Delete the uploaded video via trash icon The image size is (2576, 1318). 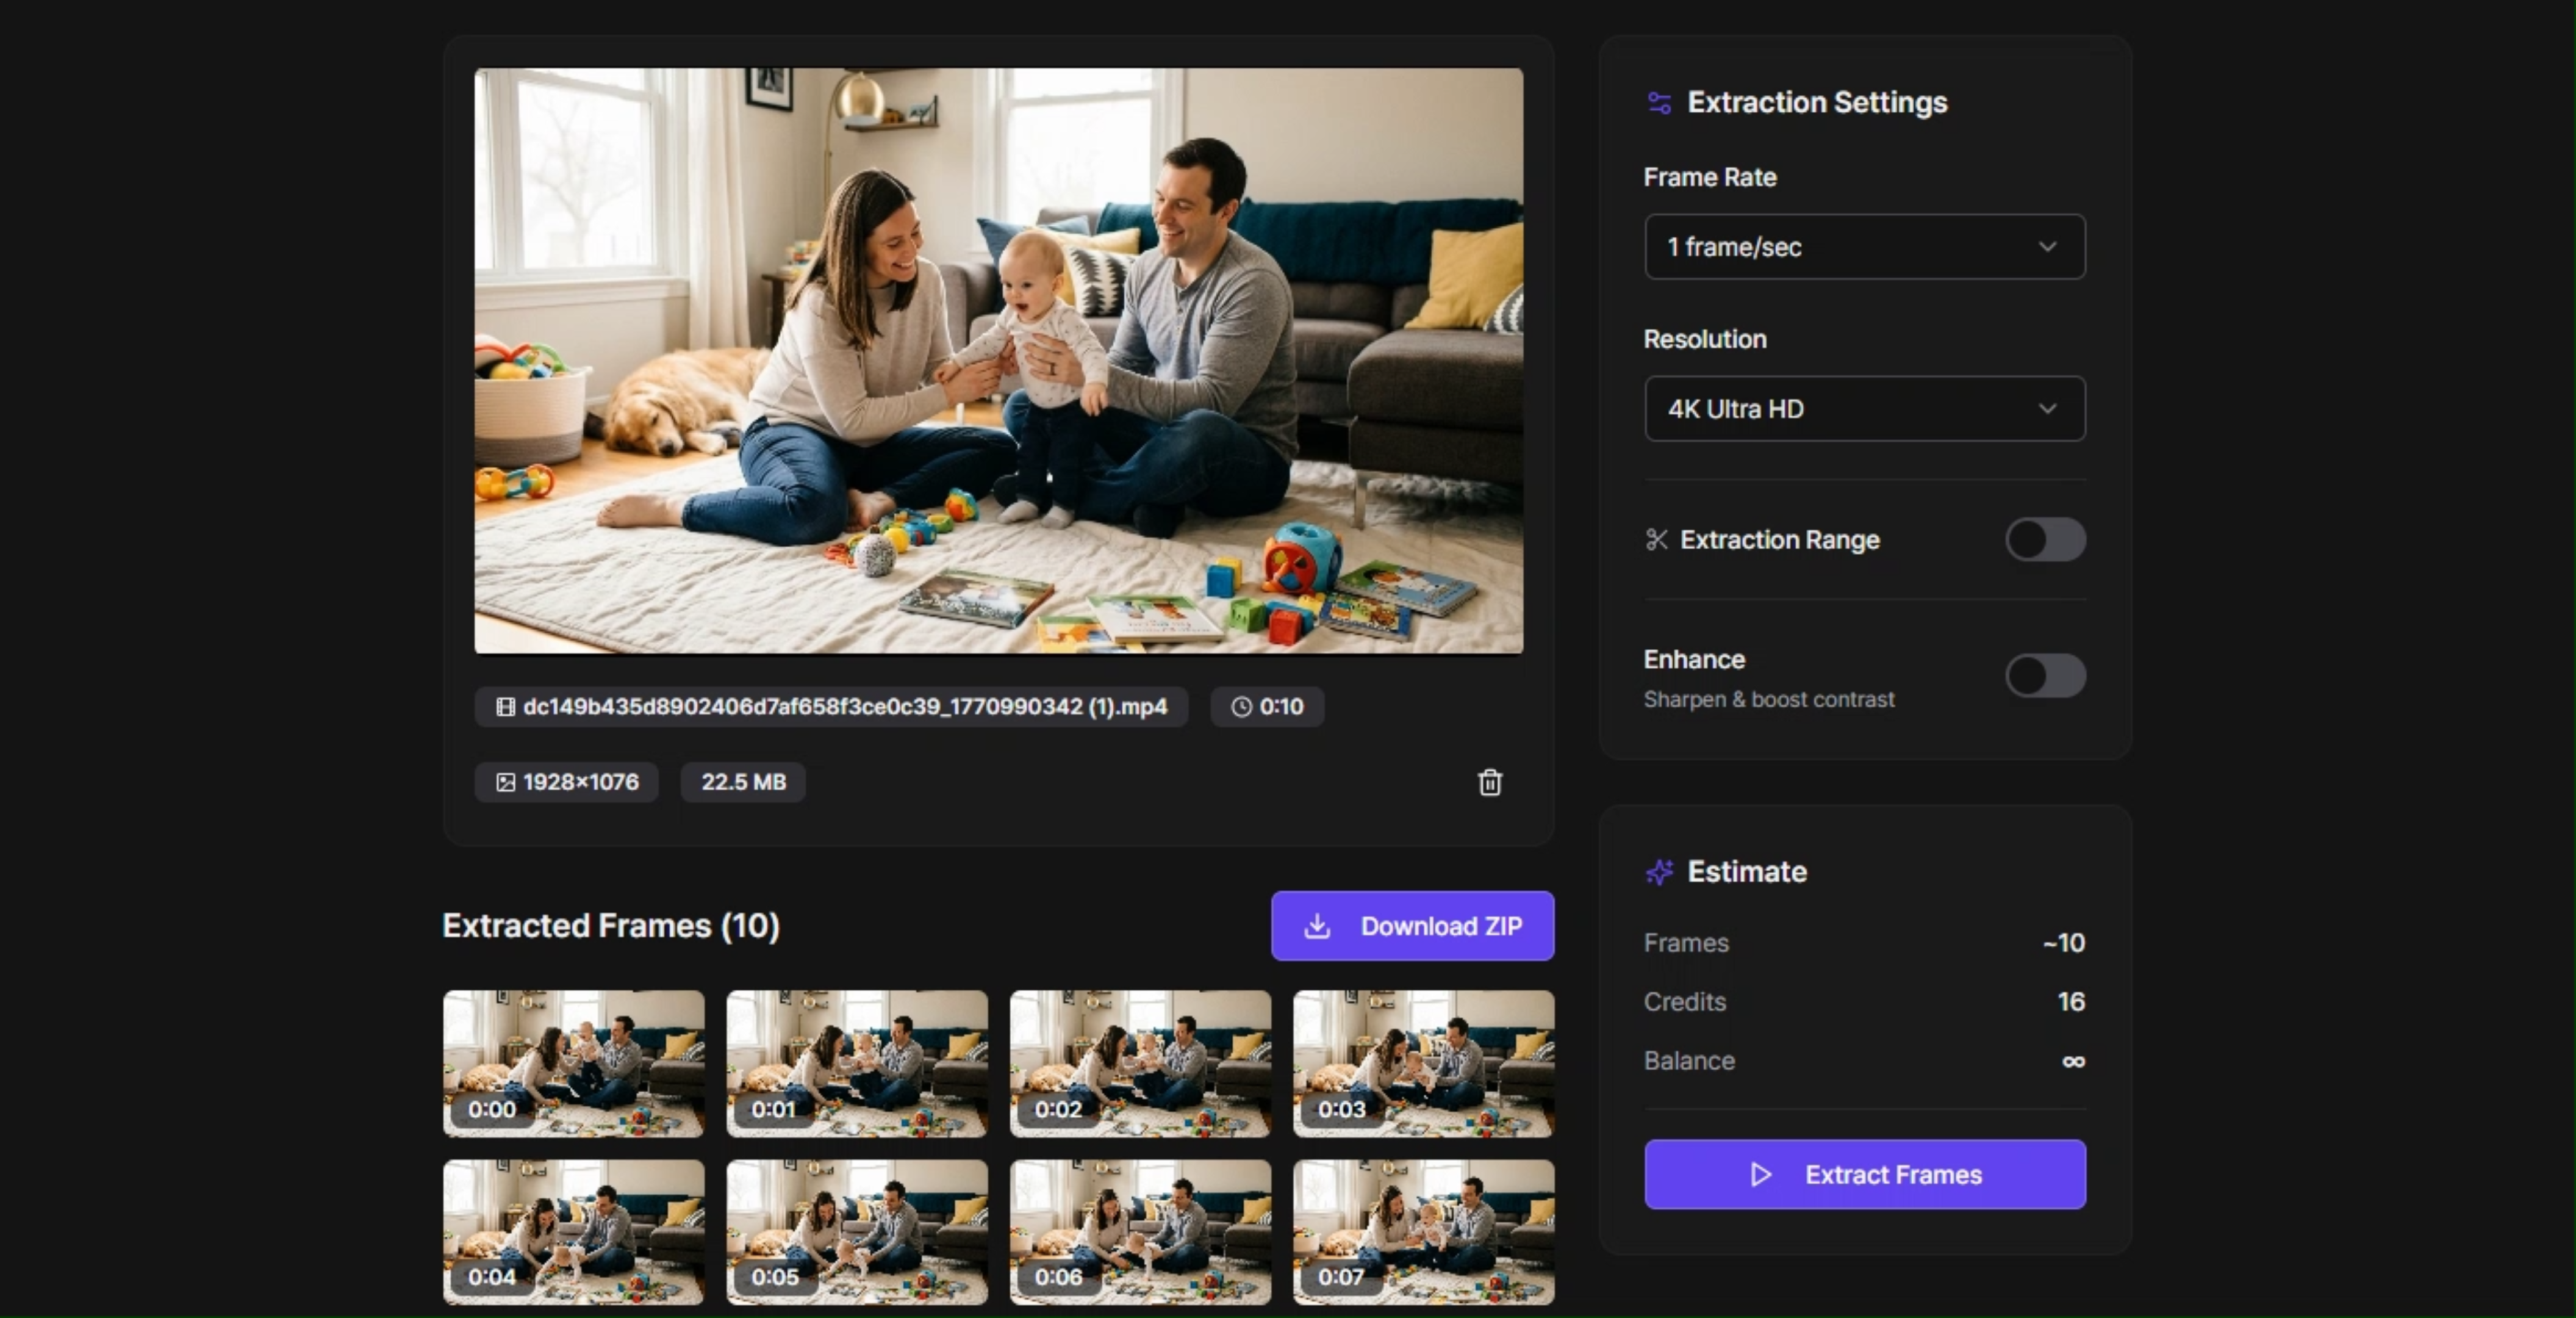pyautogui.click(x=1489, y=783)
